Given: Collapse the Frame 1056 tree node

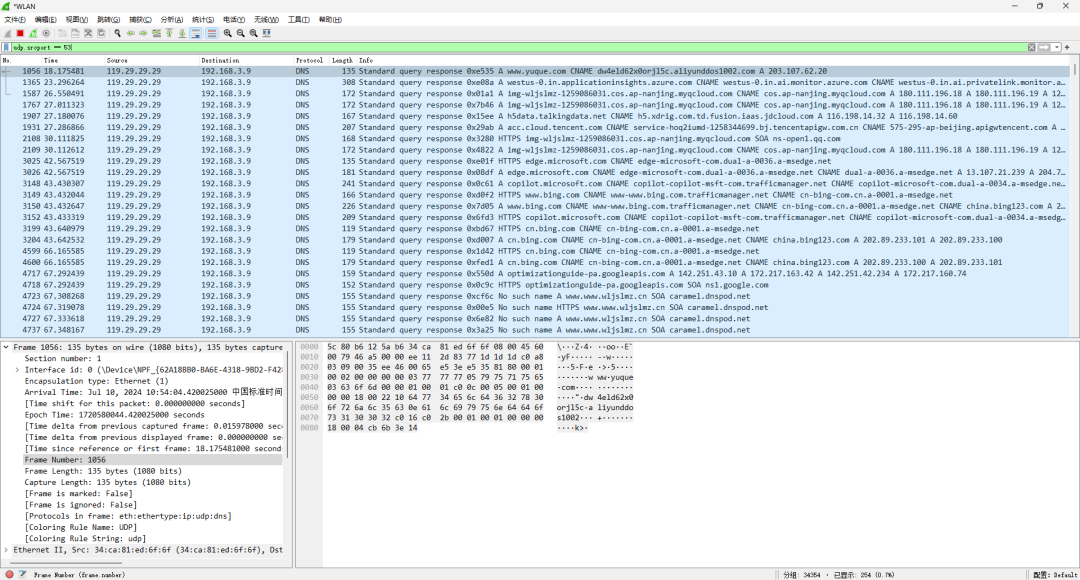Looking at the screenshot, I should pos(6,348).
